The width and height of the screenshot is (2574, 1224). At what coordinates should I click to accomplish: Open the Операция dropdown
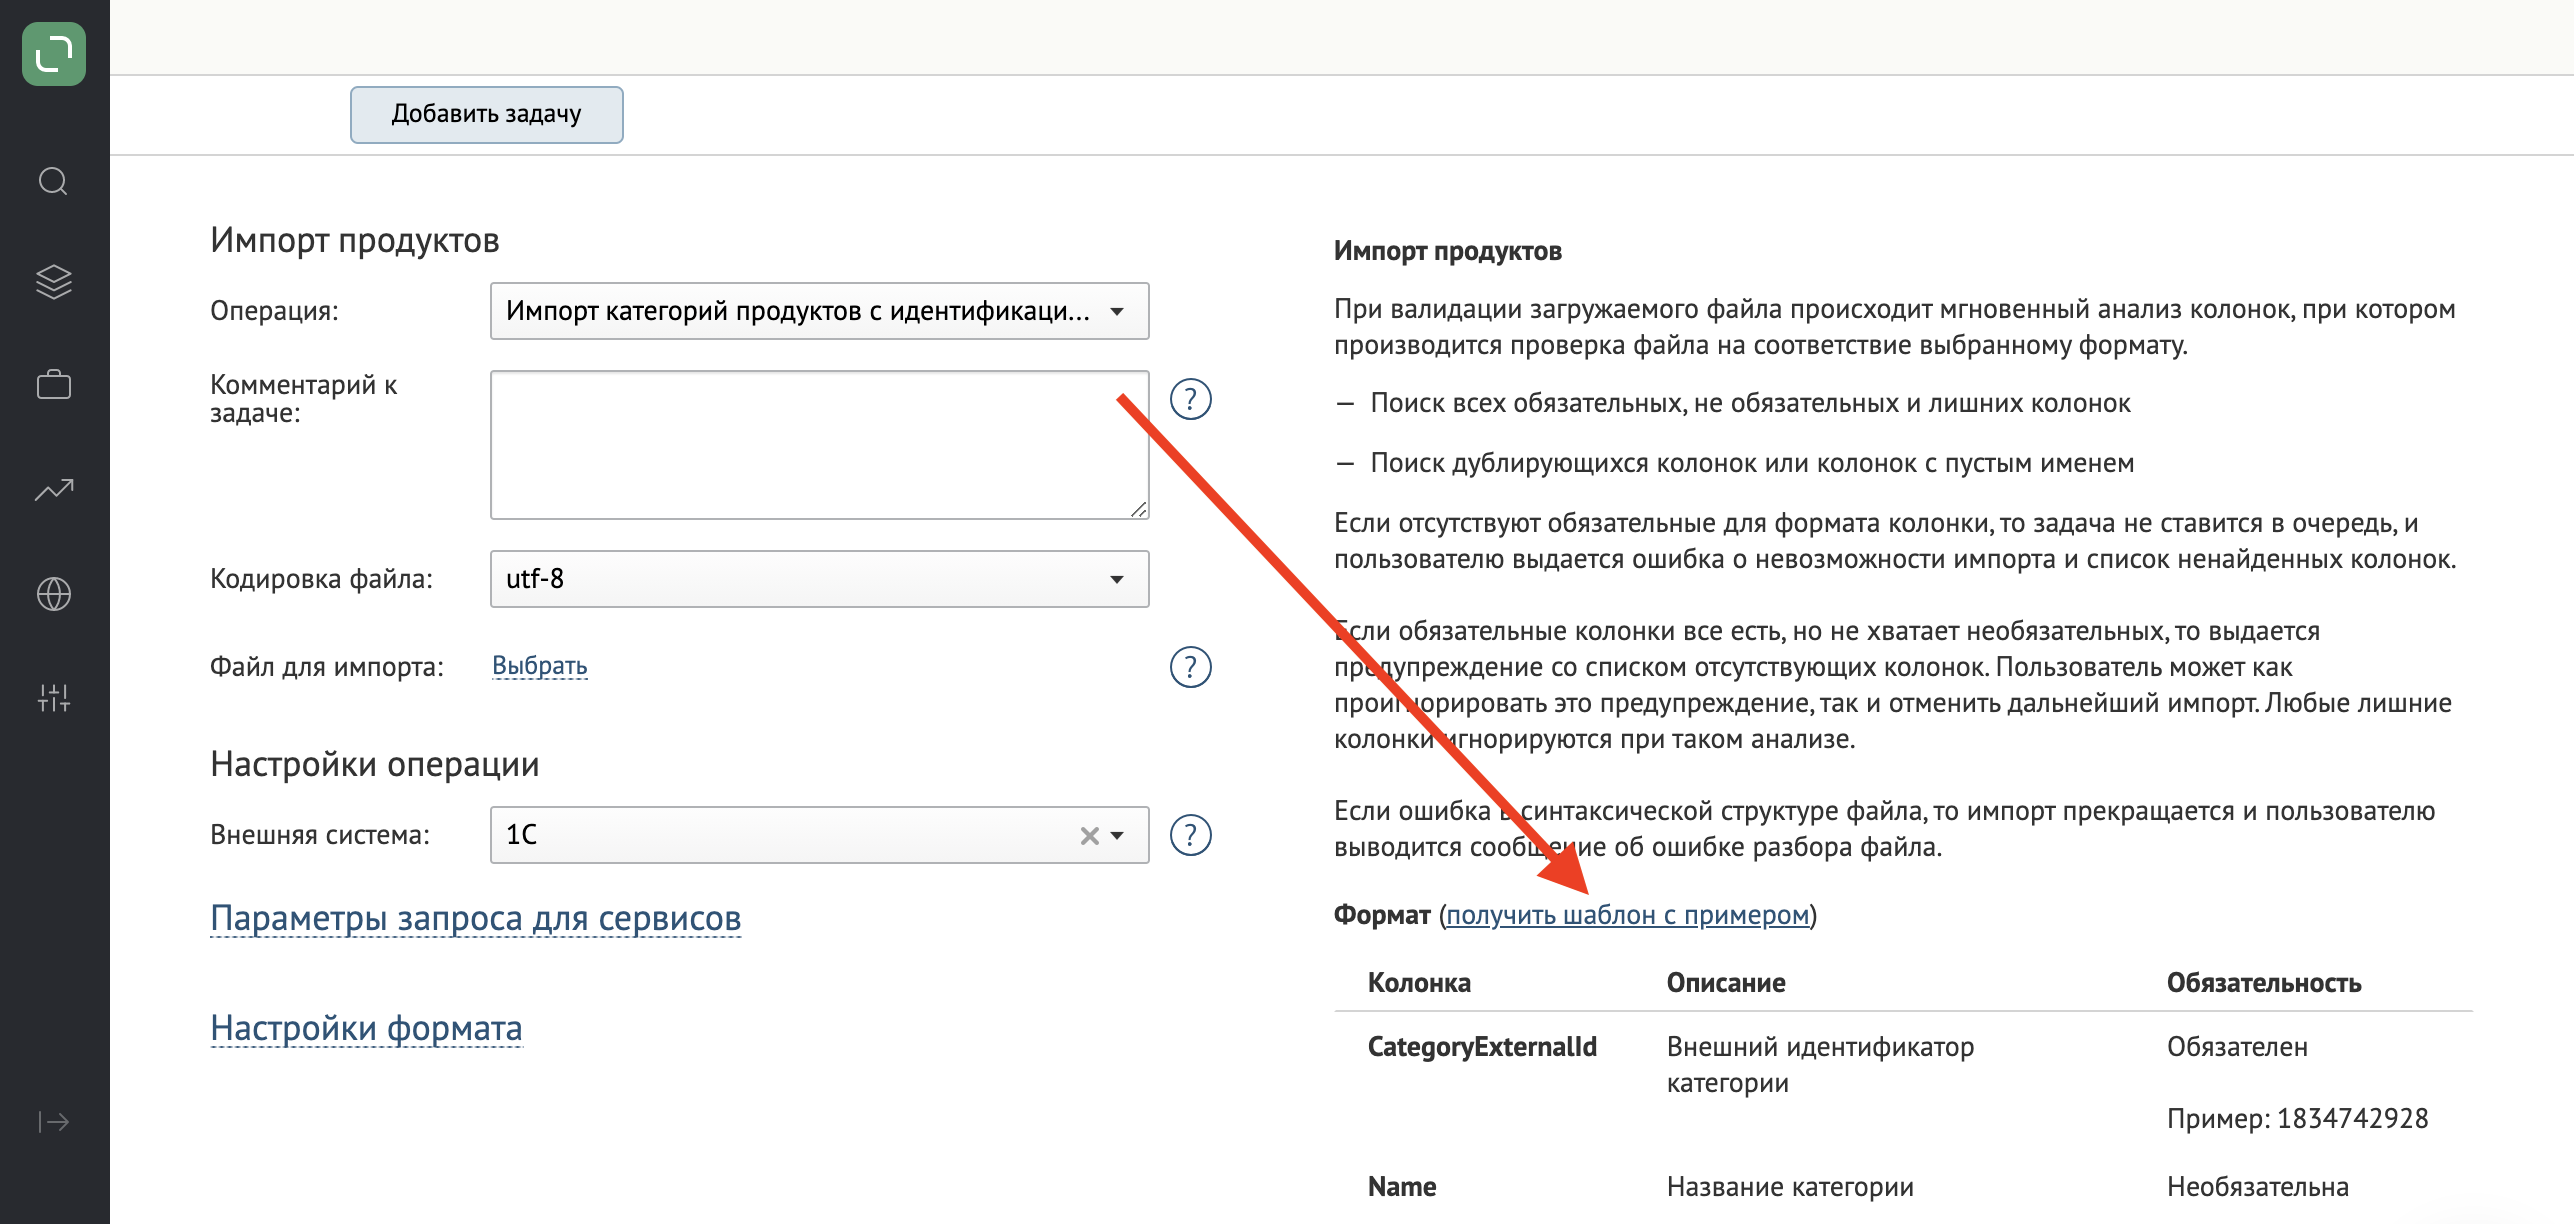(819, 311)
